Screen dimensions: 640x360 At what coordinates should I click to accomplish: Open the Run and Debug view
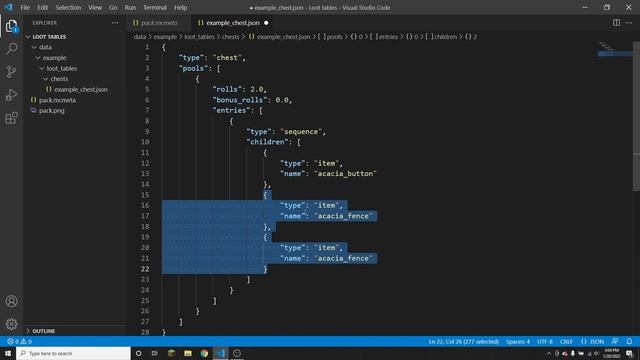click(11, 95)
